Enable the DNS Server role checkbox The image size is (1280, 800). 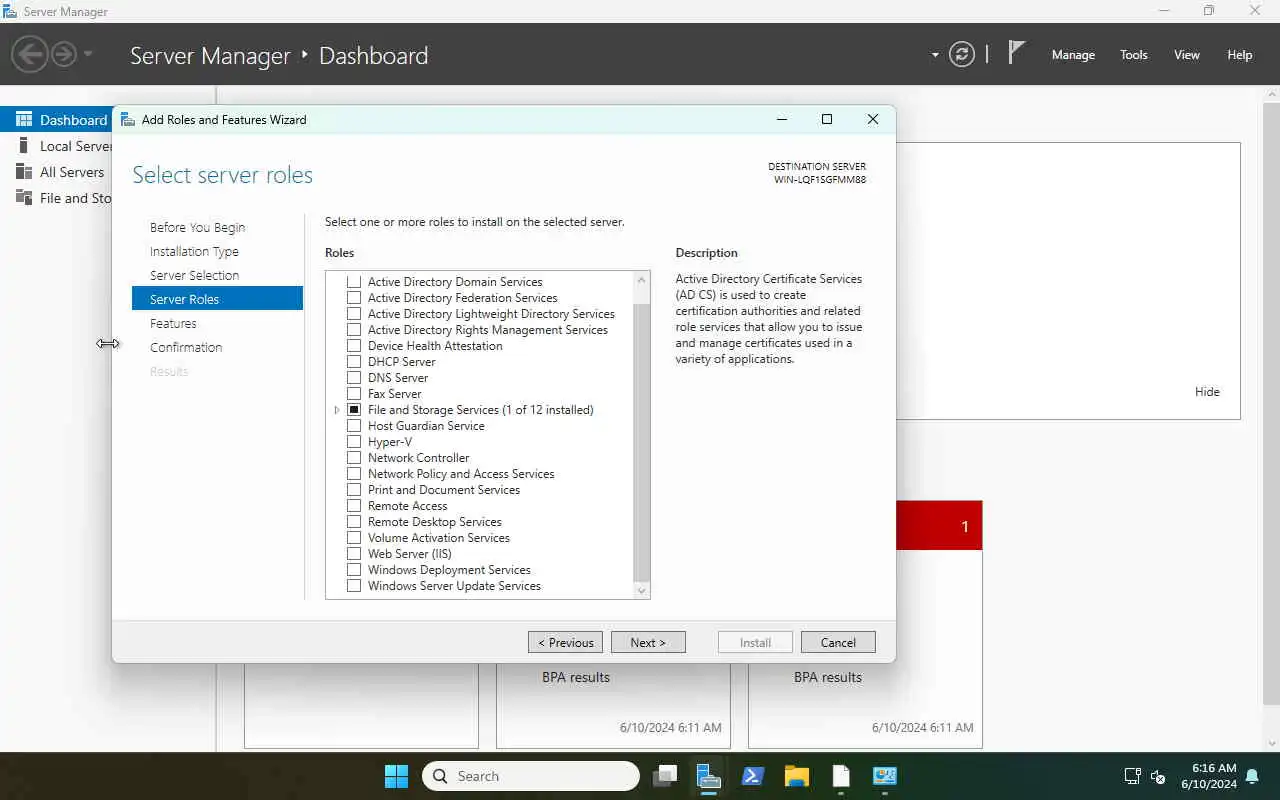pyautogui.click(x=354, y=378)
